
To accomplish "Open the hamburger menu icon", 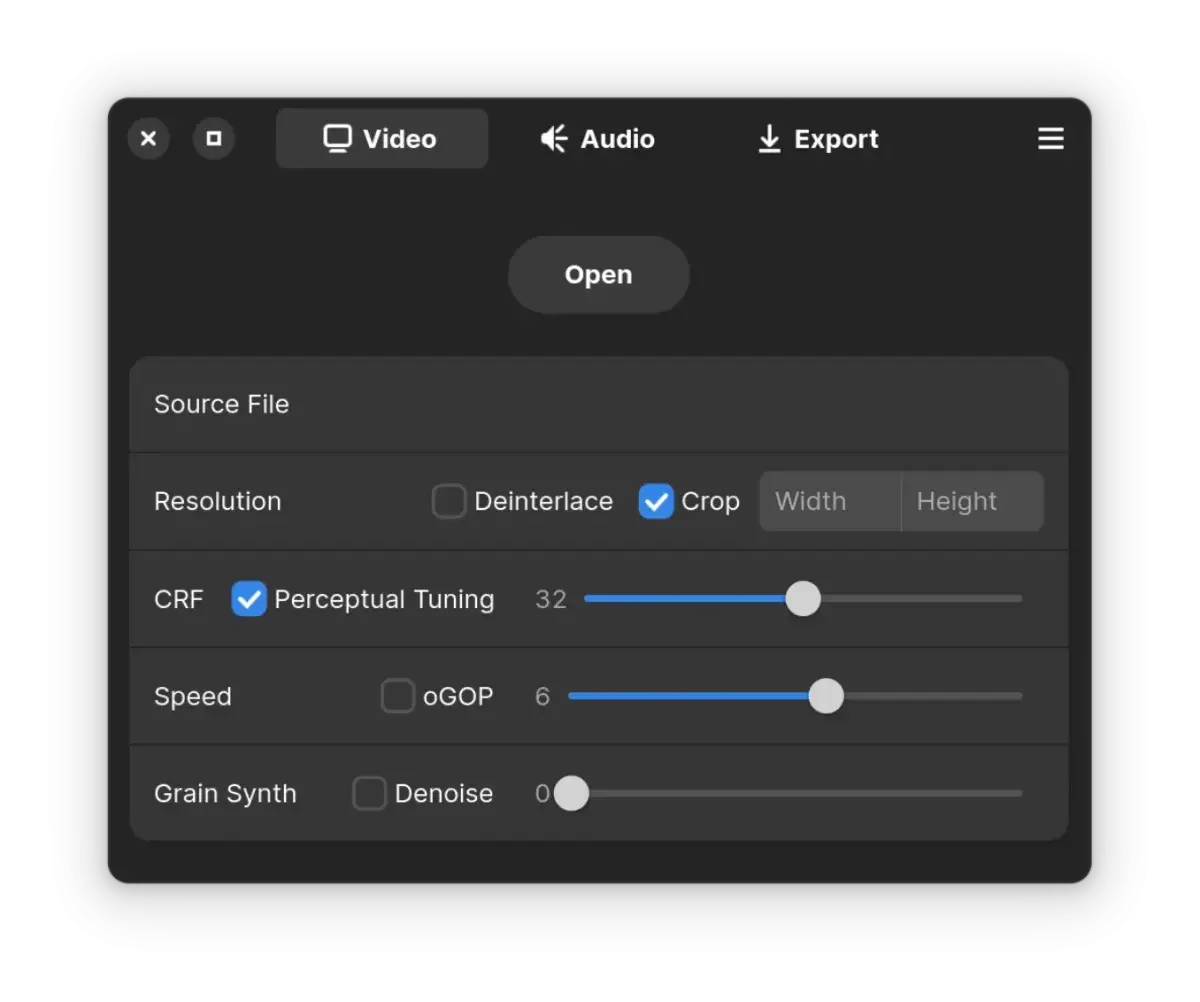I will point(1050,139).
